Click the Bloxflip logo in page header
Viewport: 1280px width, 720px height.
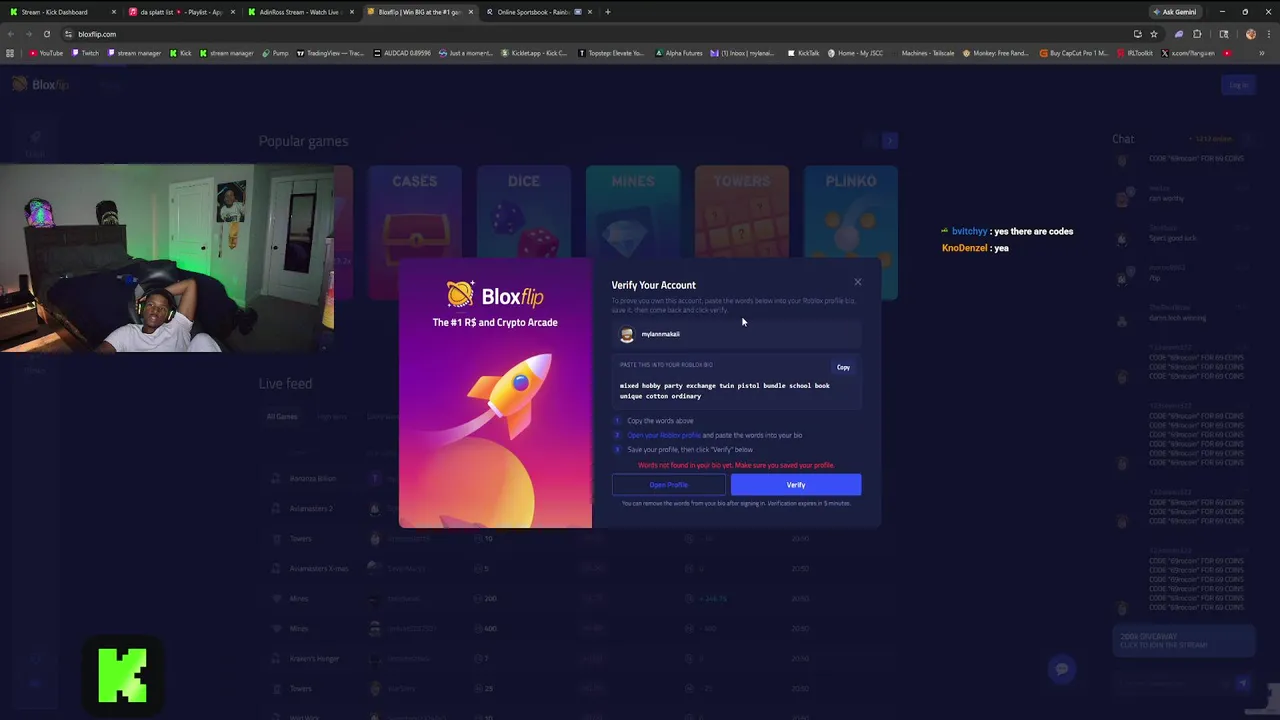click(x=41, y=85)
